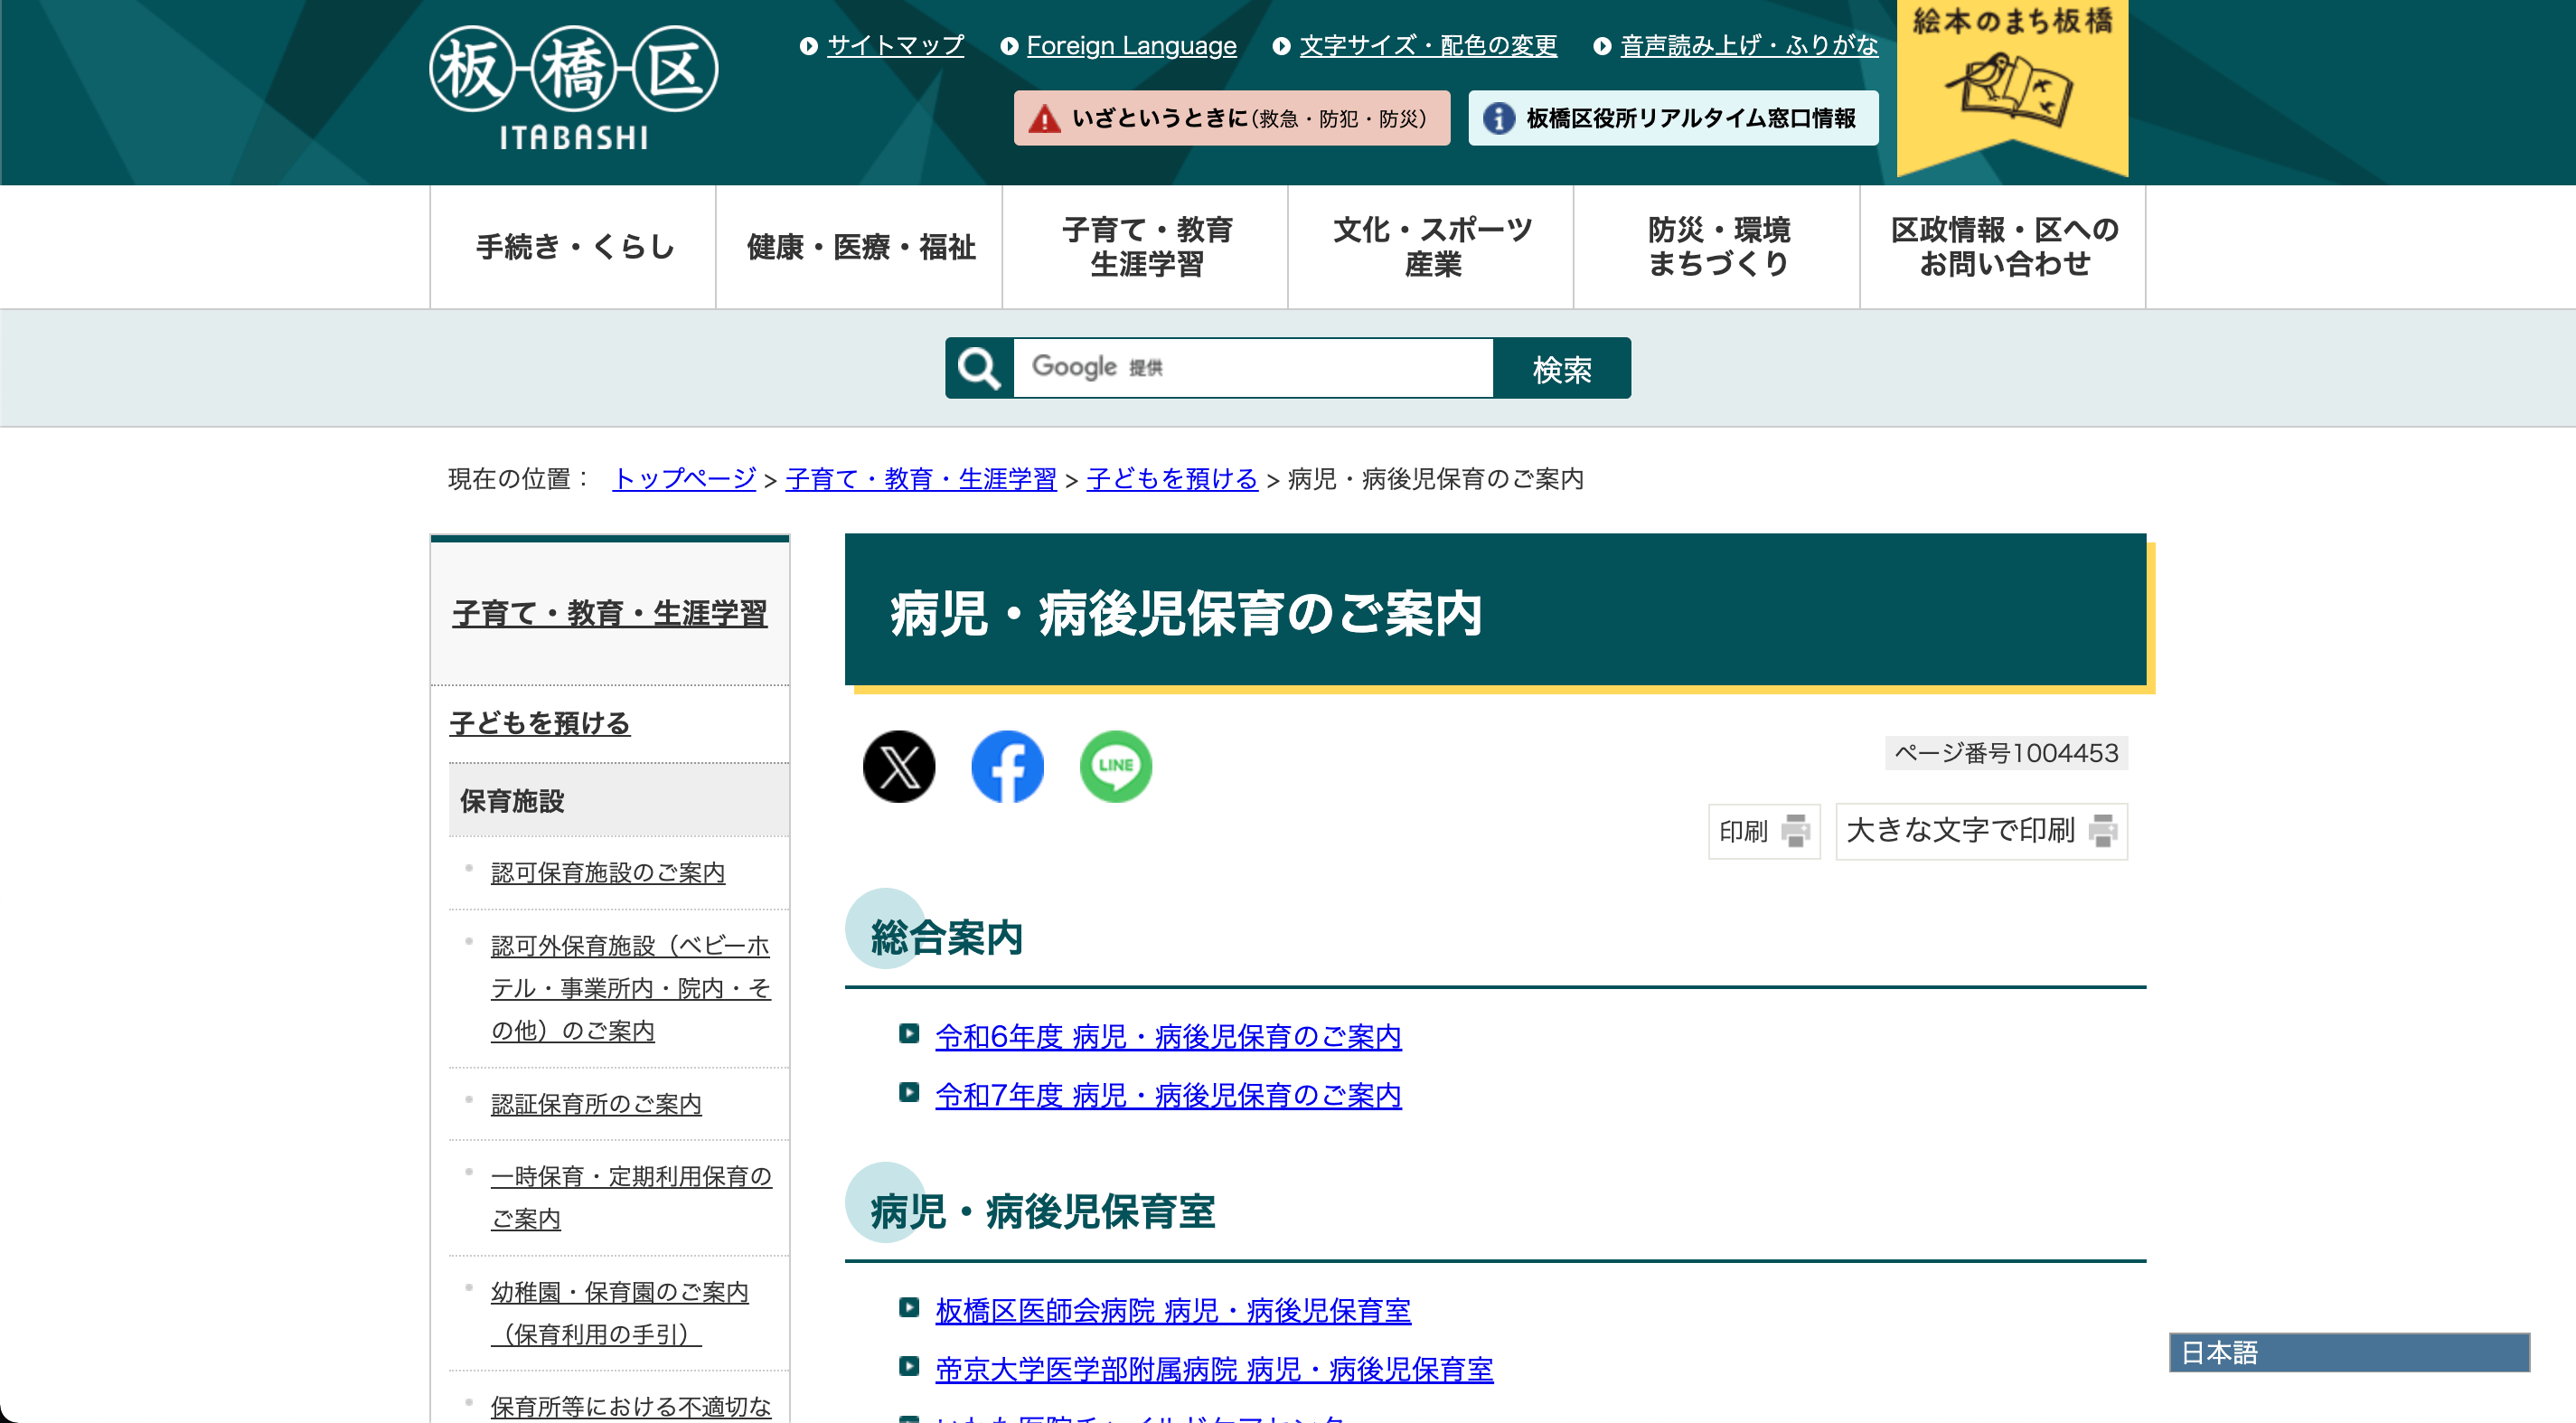Image resolution: width=2576 pixels, height=1423 pixels.
Task: Open 認可保育施設のご案内 in sidebar
Action: coord(608,872)
